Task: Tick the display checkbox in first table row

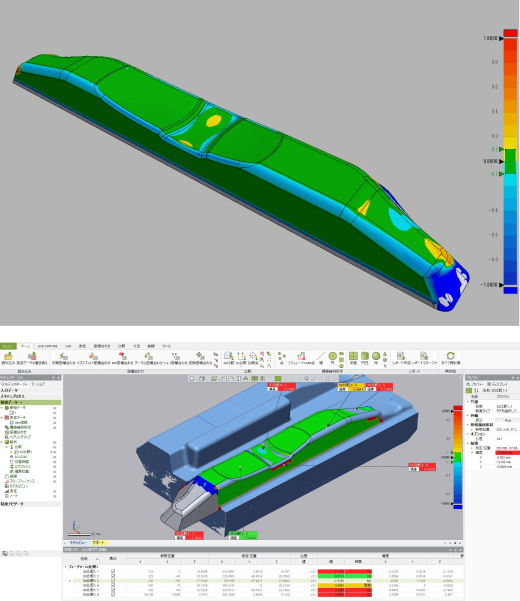Action: point(113,571)
